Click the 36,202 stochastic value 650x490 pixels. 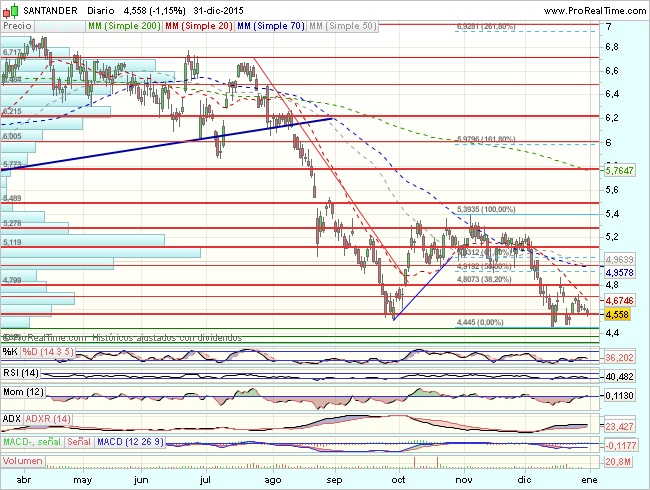coord(619,358)
